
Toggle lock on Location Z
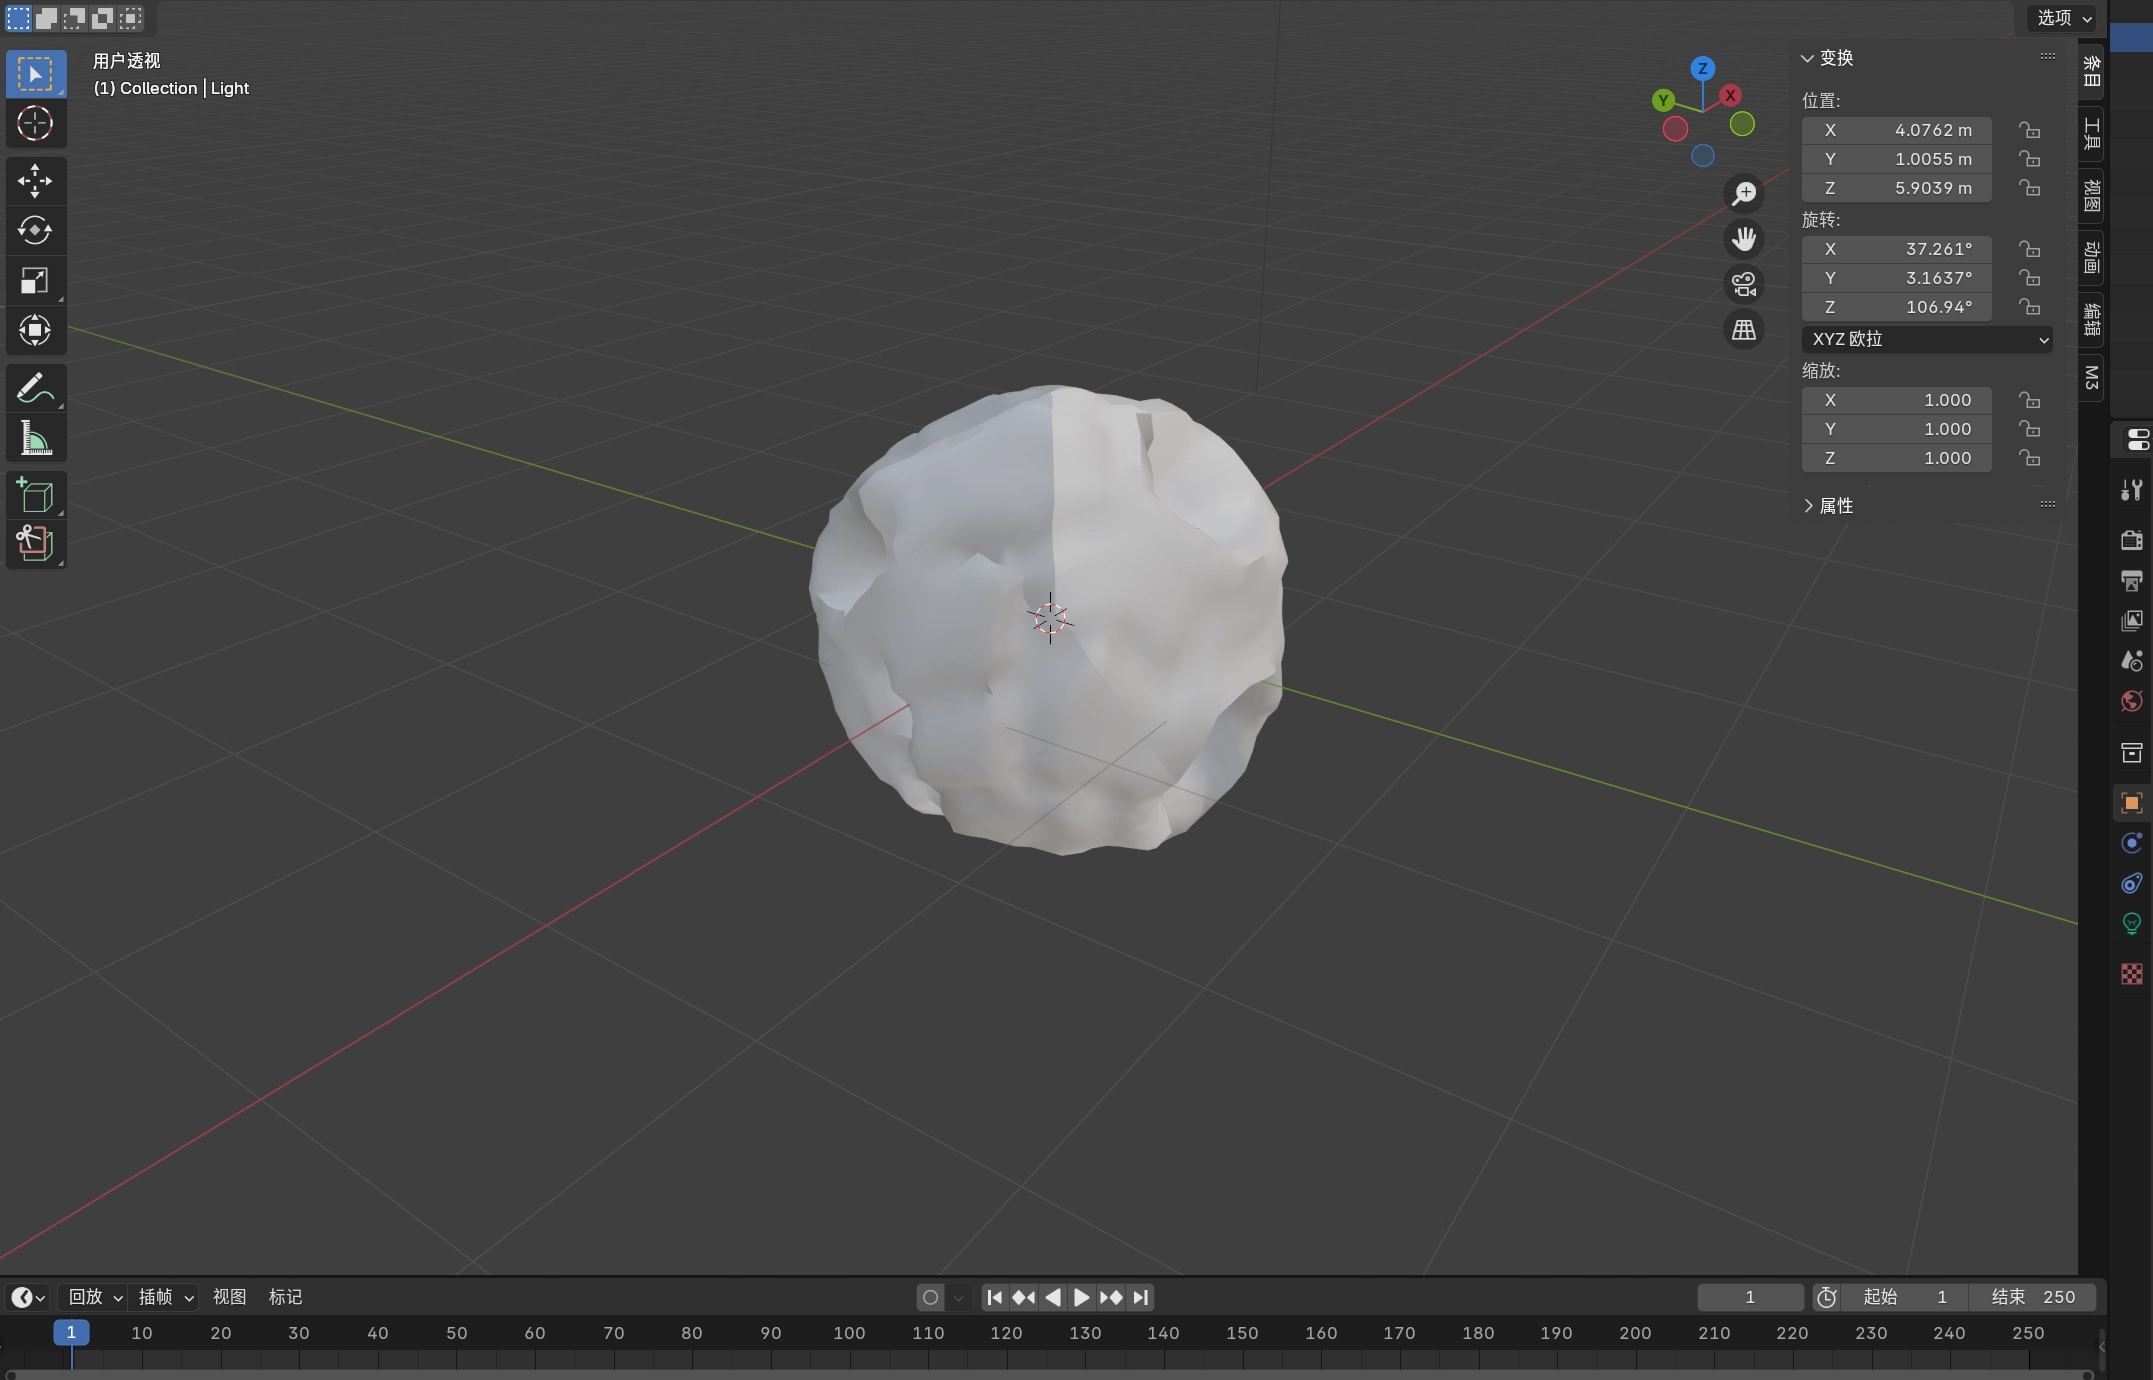coord(2029,188)
